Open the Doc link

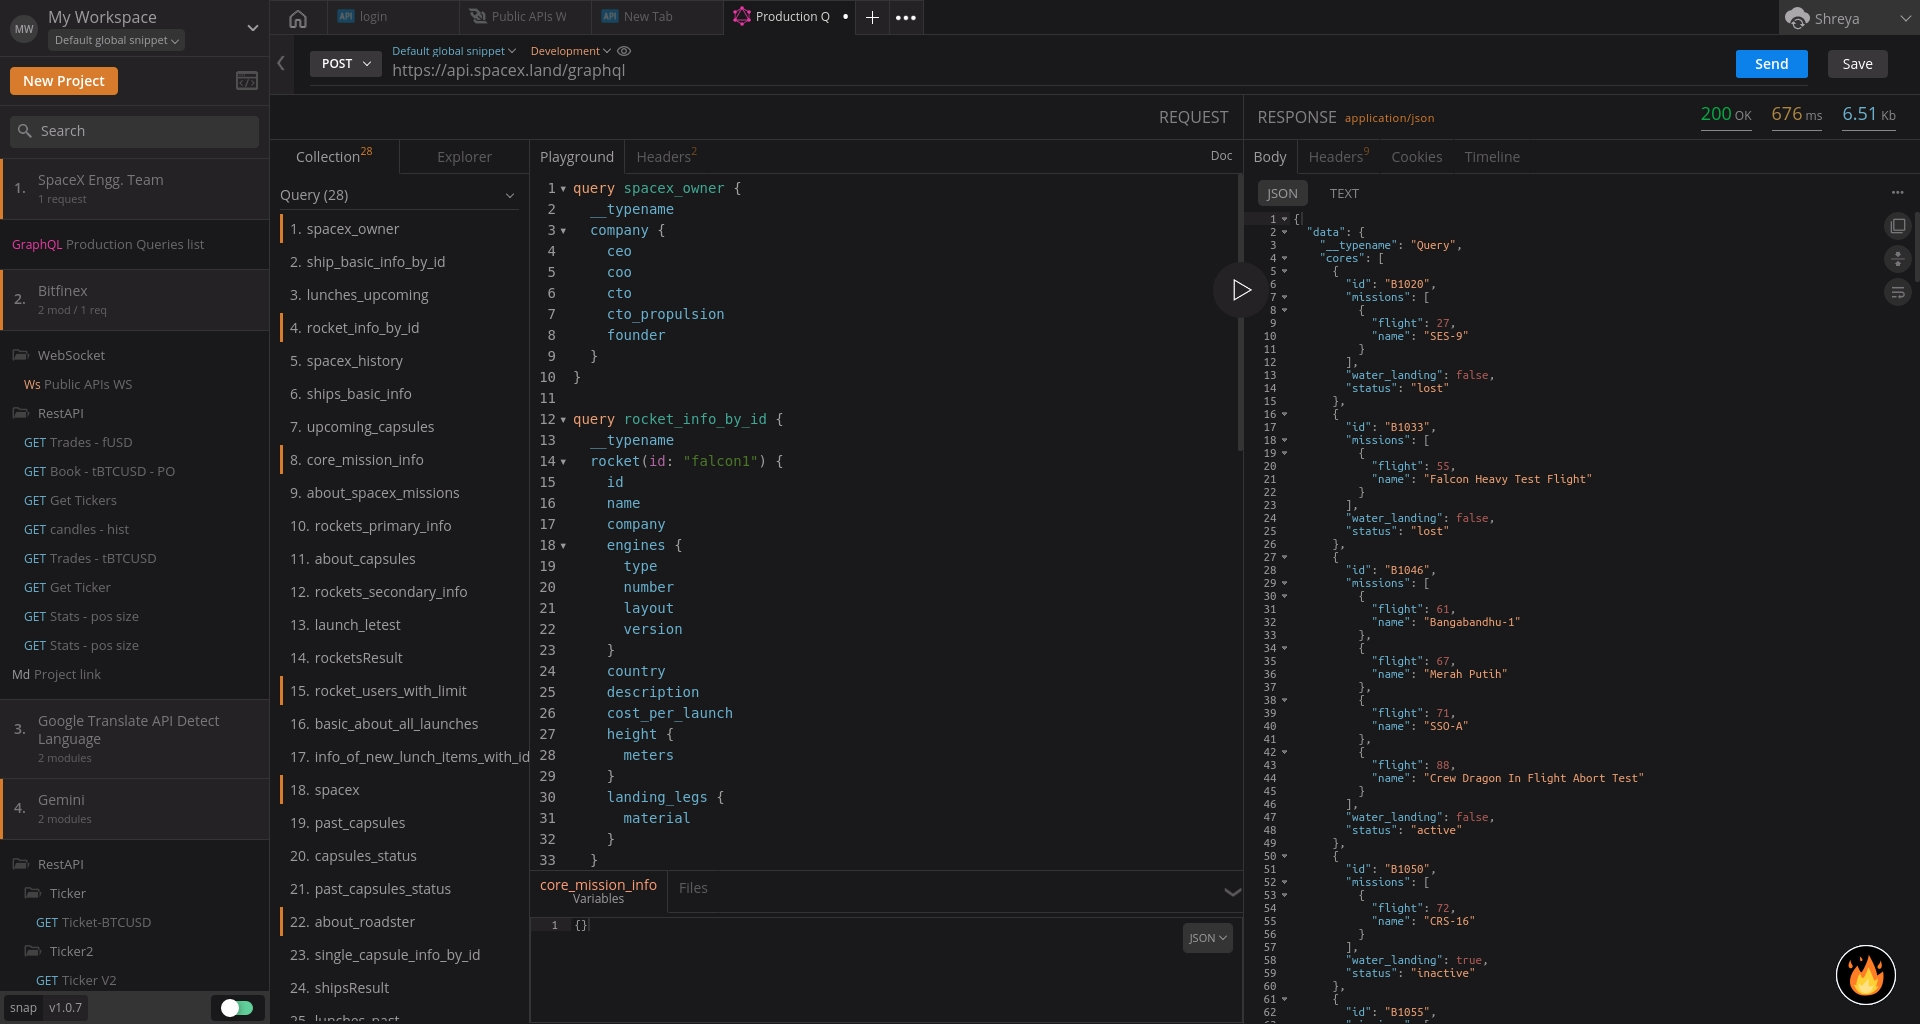pos(1221,156)
